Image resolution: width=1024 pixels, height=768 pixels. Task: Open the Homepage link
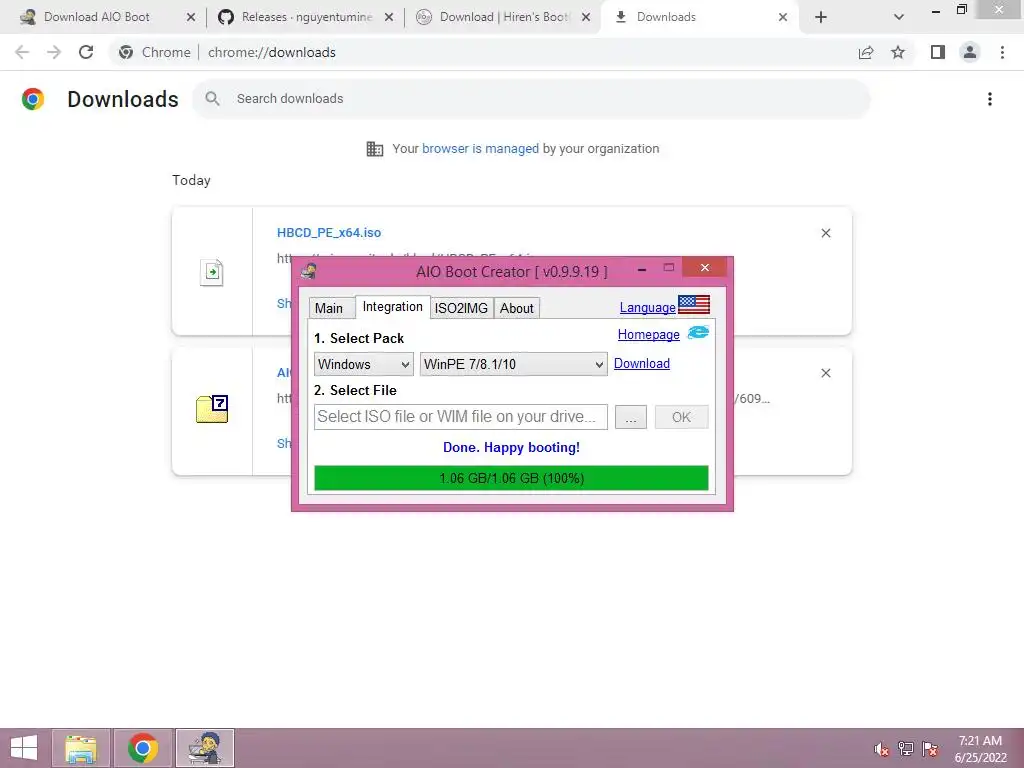pos(648,334)
